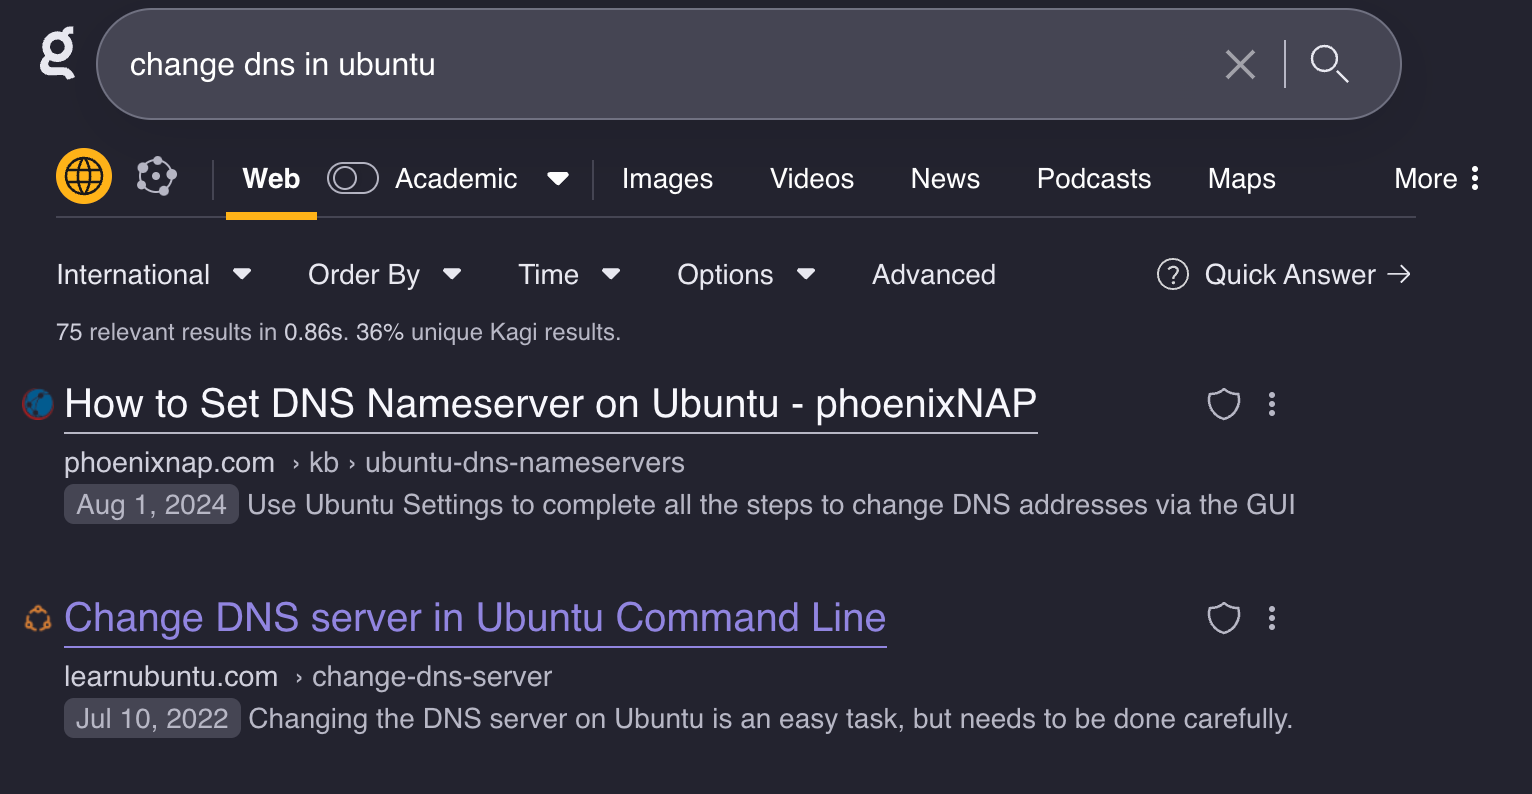Switch to the Web tab
The image size is (1532, 794).
[x=271, y=179]
